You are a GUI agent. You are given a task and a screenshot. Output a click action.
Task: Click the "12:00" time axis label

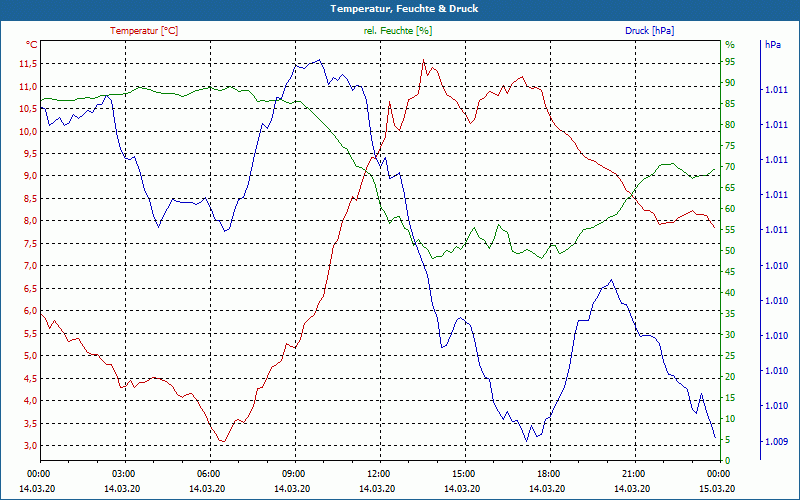pyautogui.click(x=377, y=474)
